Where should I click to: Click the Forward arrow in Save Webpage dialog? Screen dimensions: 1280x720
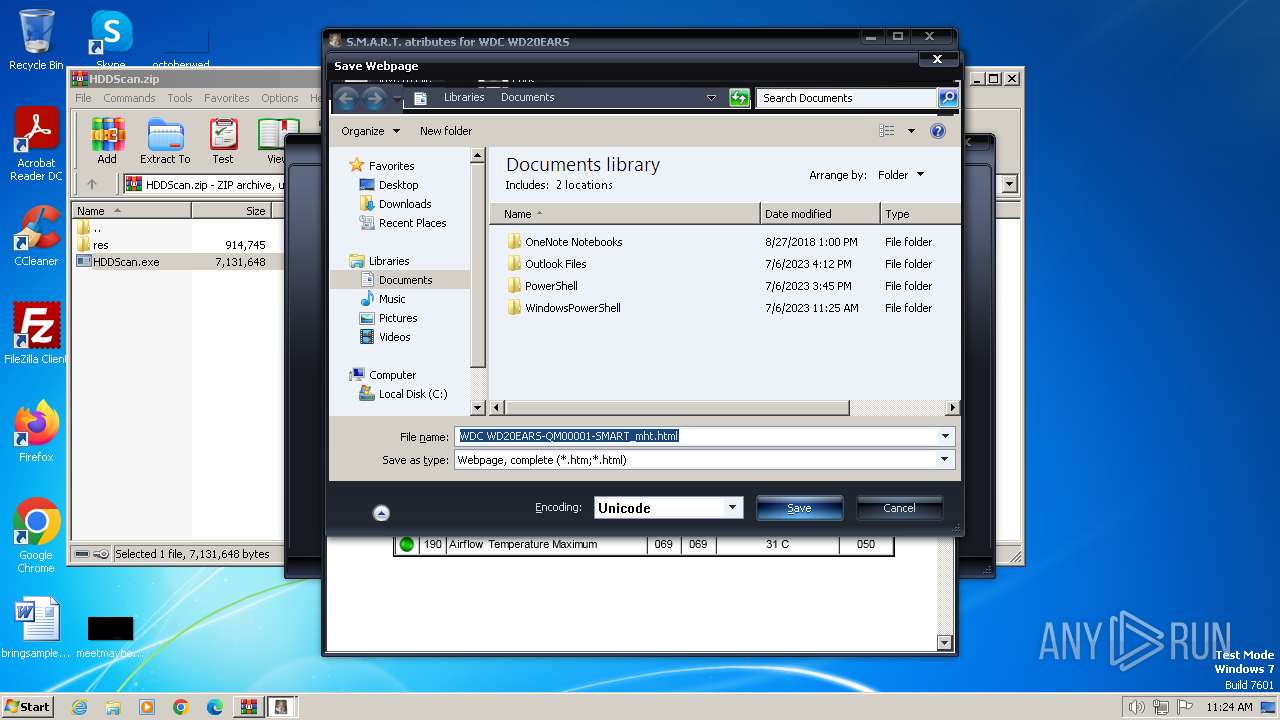(x=374, y=98)
